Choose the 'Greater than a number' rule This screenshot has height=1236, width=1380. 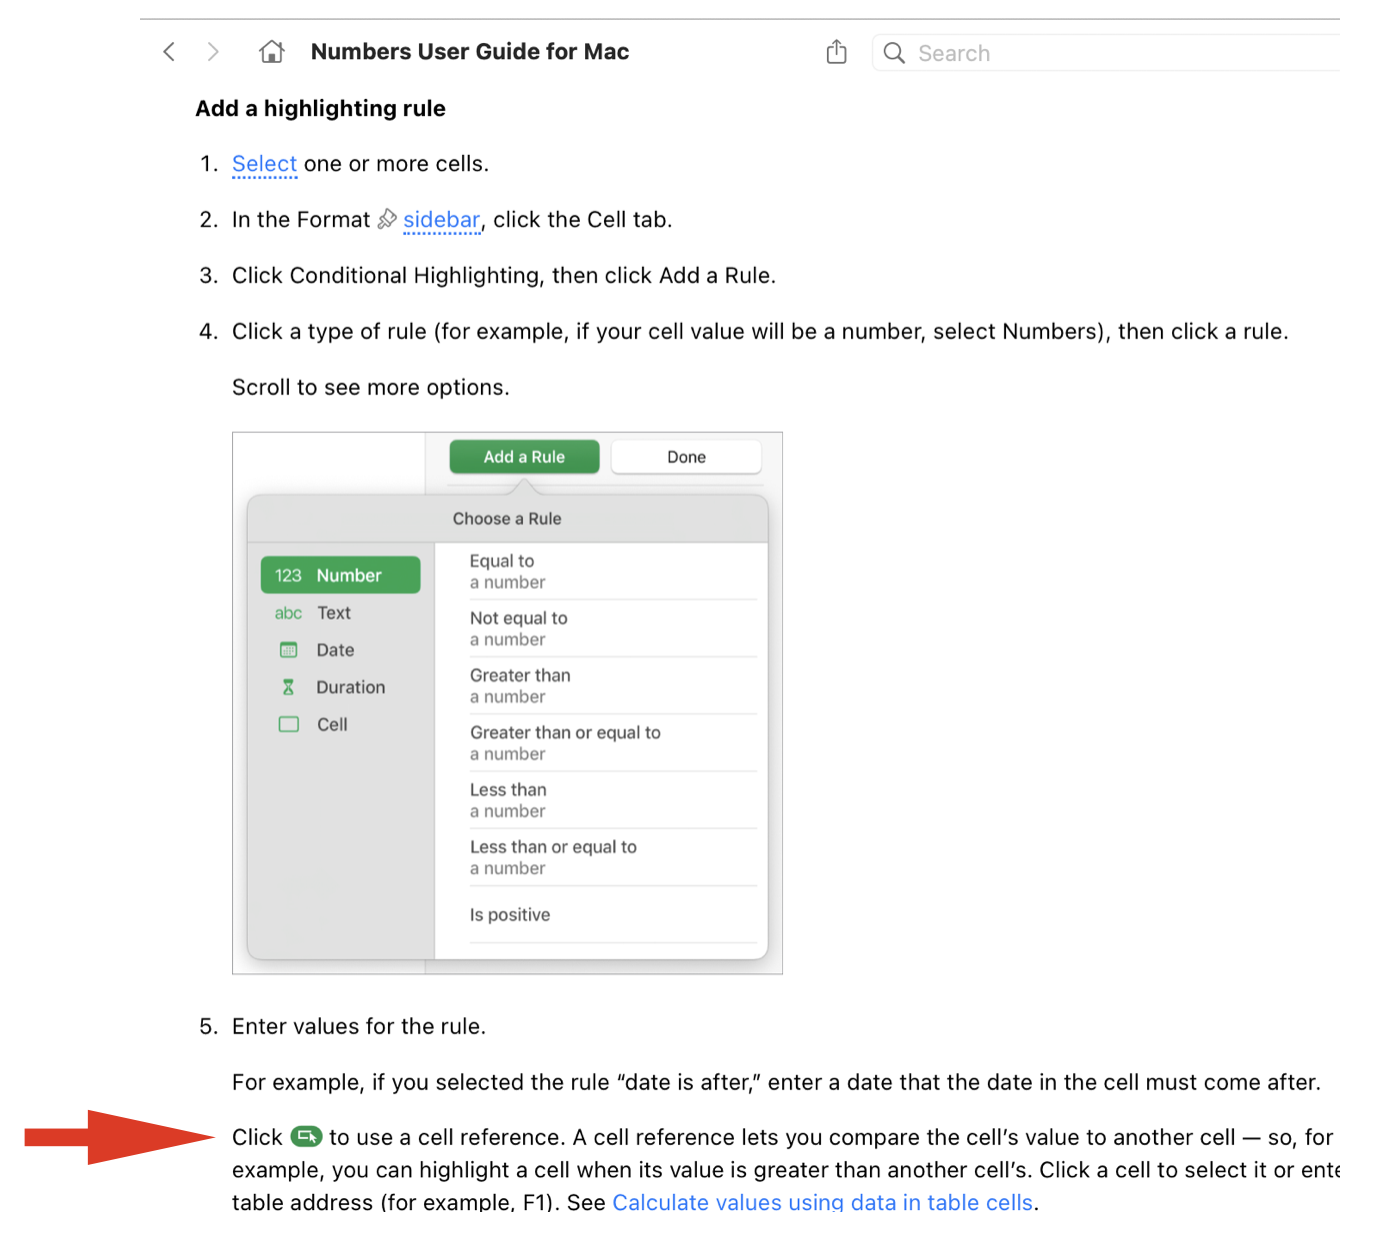point(602,686)
